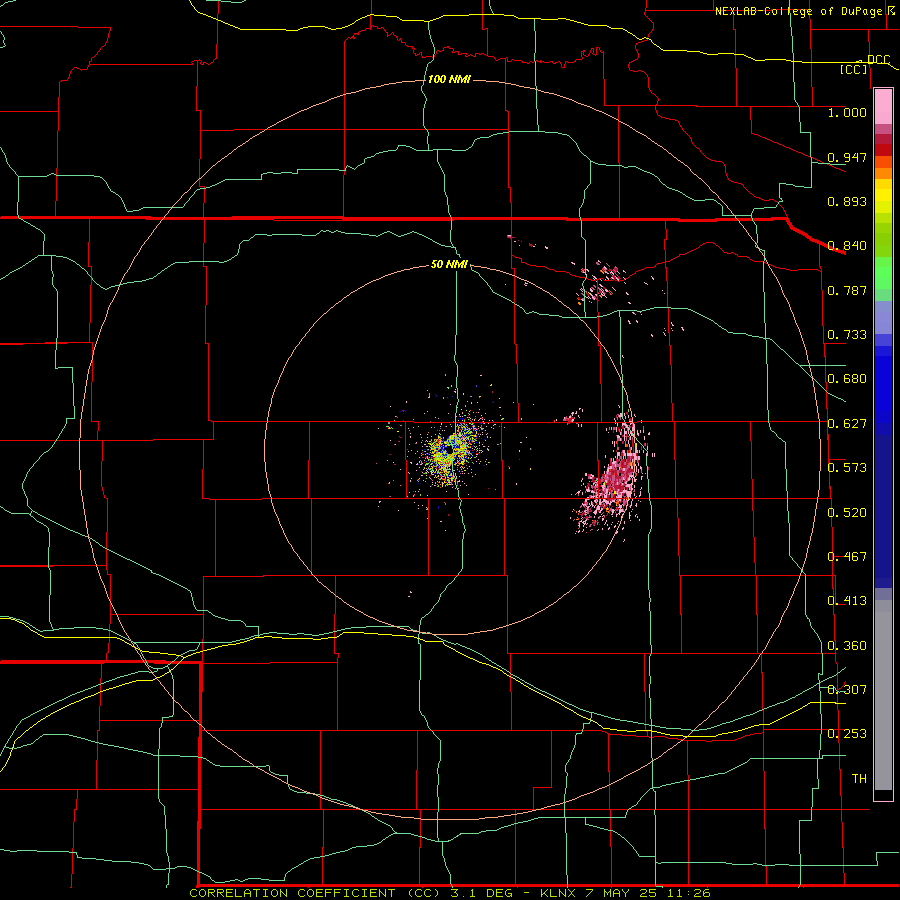Pick the orange segment of the color bar
The height and width of the screenshot is (900, 900).
[x=883, y=173]
